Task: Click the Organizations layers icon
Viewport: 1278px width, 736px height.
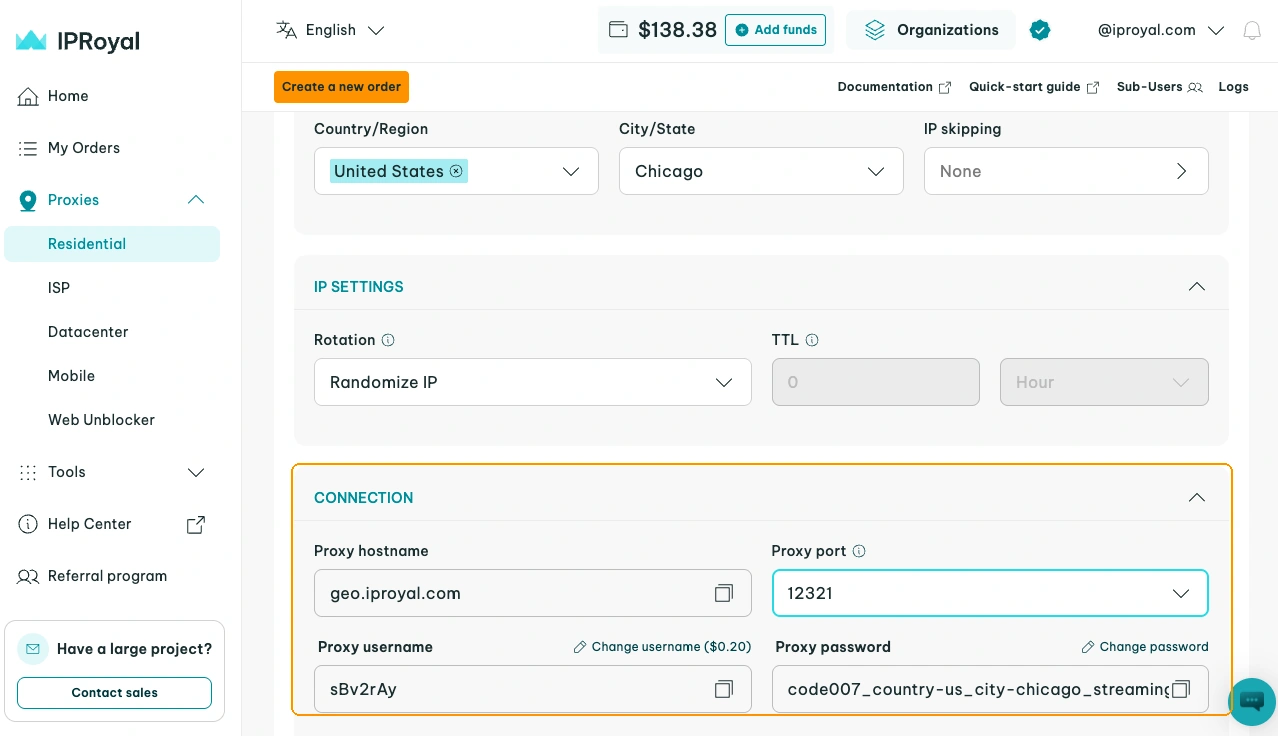Action: tap(875, 30)
